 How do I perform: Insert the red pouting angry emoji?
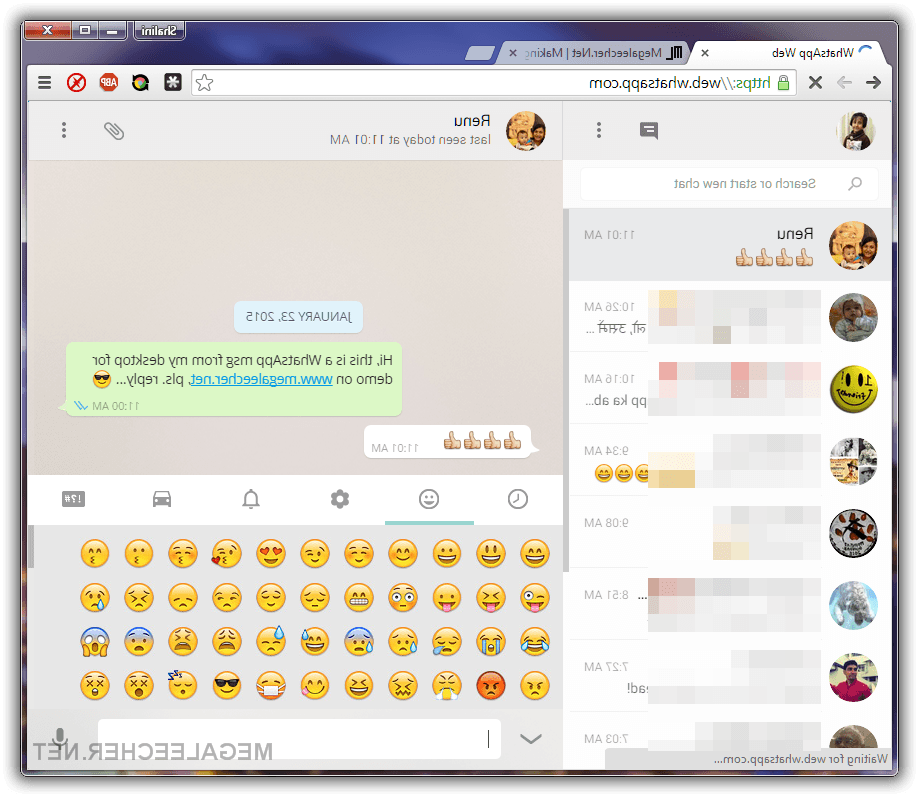coord(491,686)
